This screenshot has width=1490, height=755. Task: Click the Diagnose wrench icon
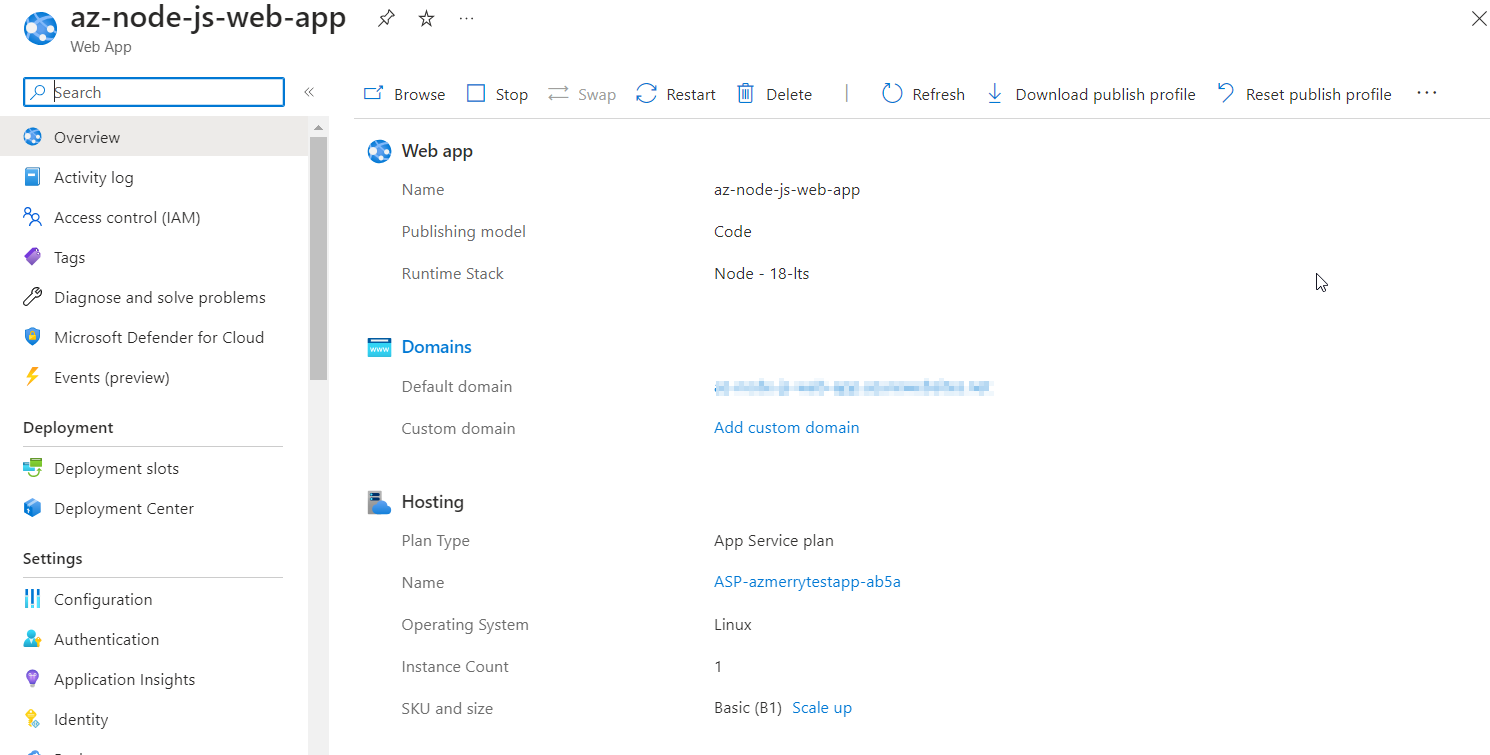tap(33, 297)
